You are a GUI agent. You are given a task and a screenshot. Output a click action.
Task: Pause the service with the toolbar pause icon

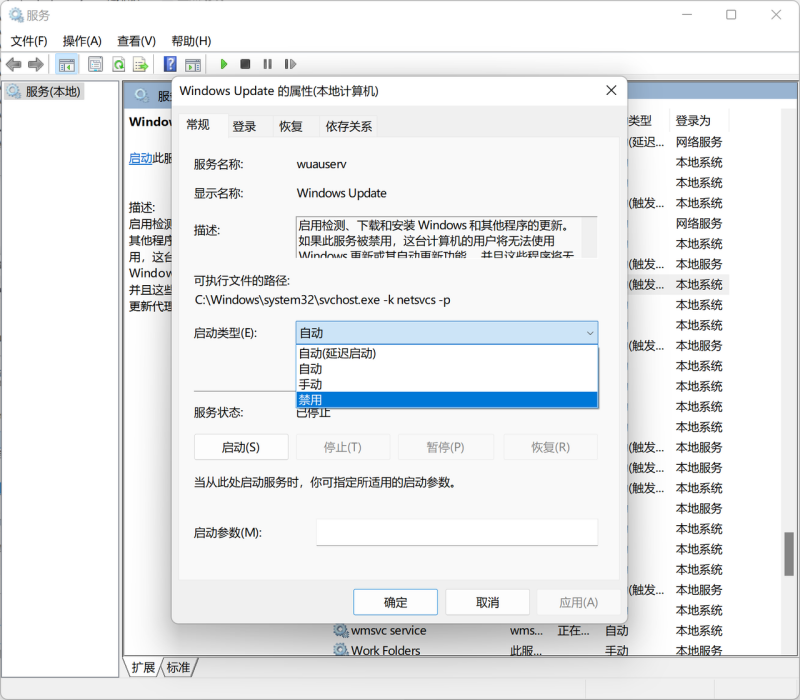click(267, 64)
